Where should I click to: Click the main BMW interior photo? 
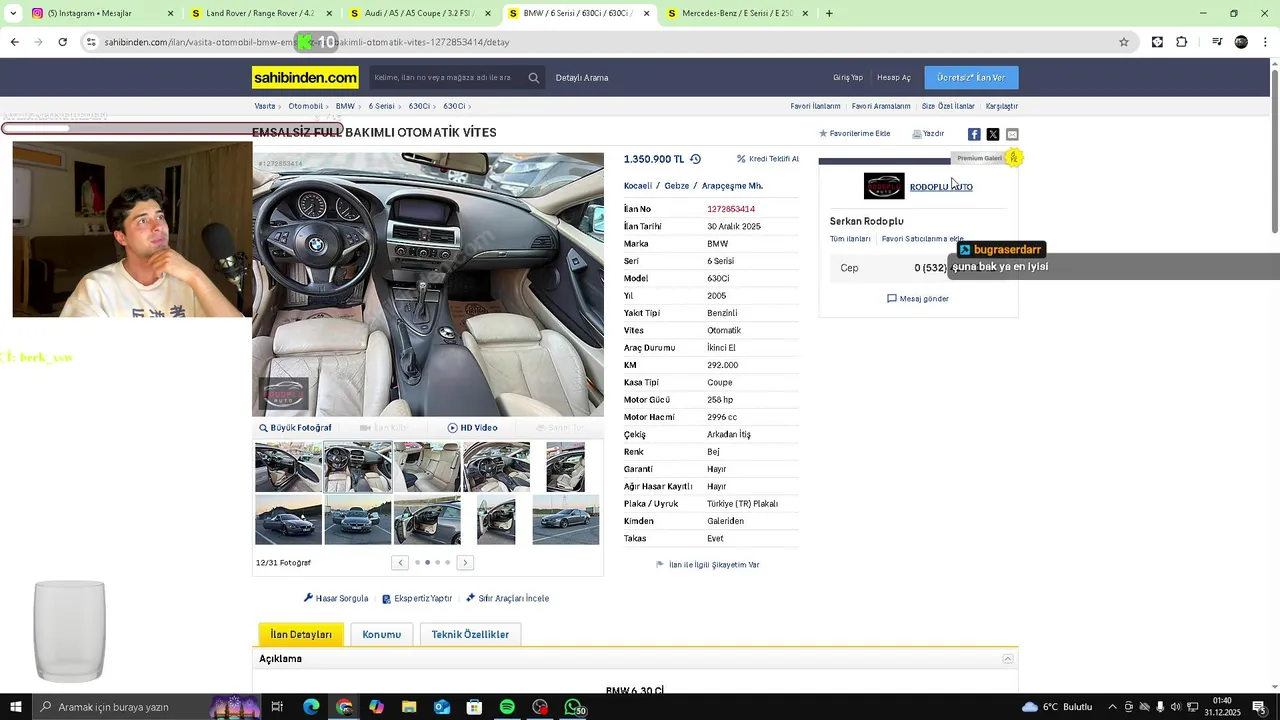tap(428, 284)
